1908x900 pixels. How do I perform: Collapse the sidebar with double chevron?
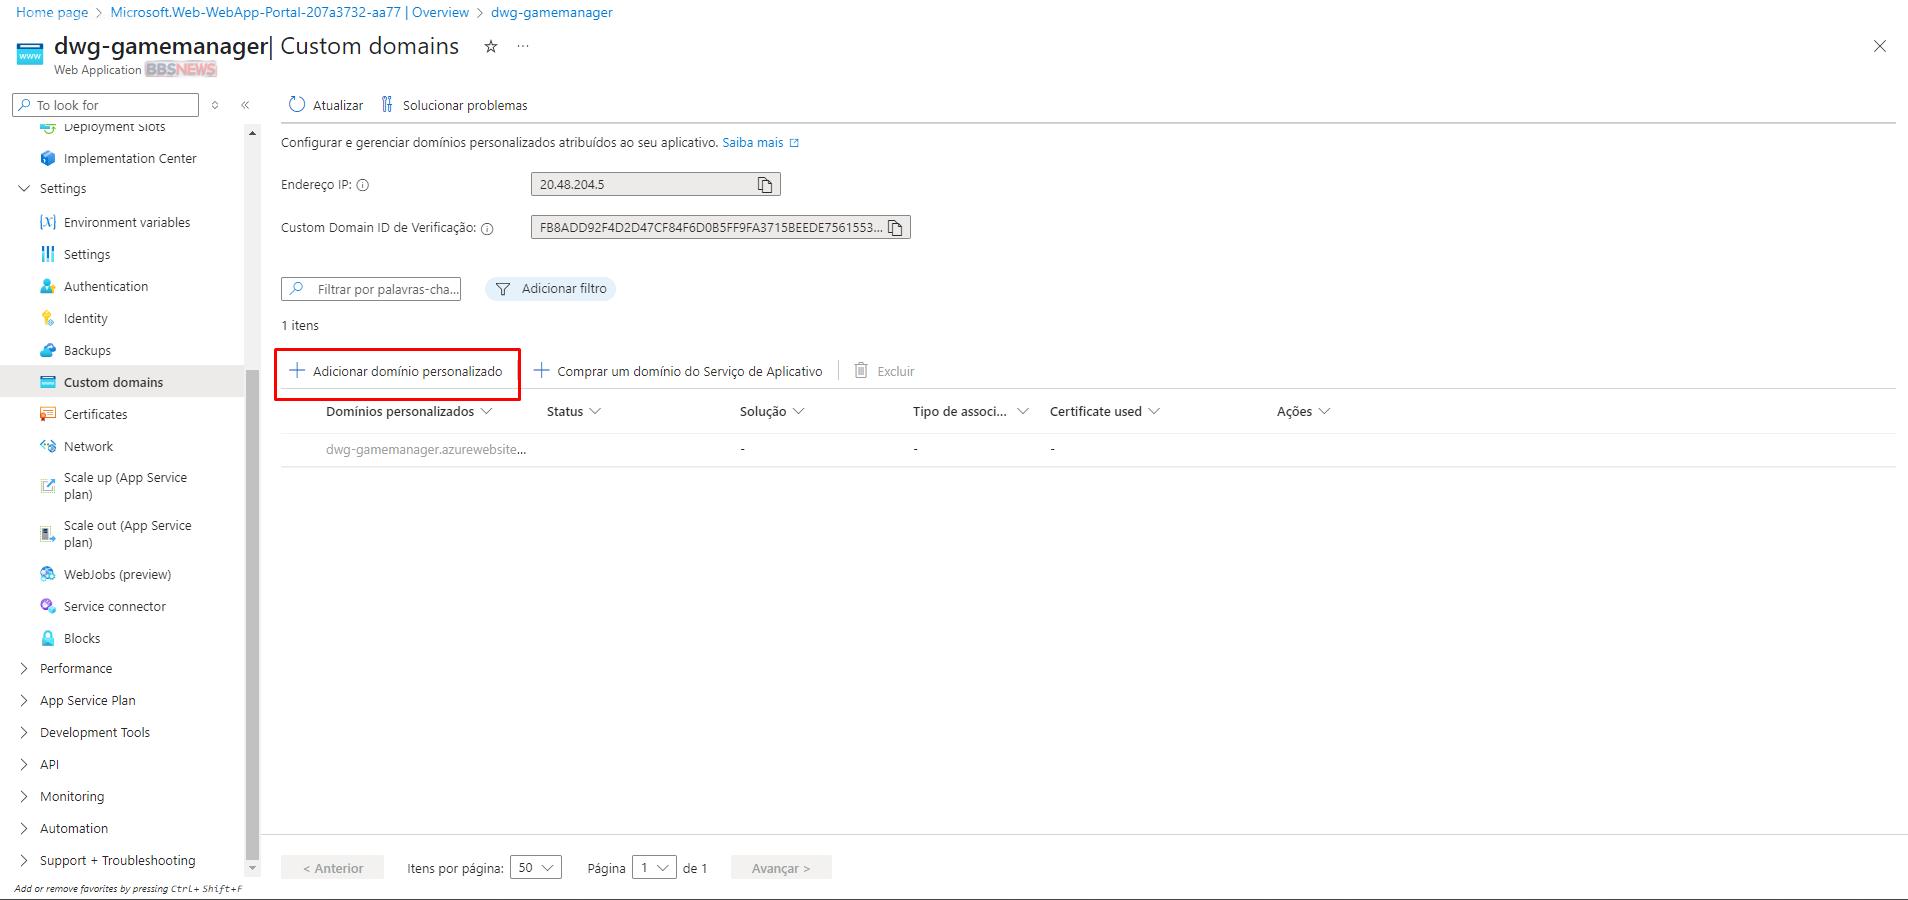pyautogui.click(x=245, y=105)
